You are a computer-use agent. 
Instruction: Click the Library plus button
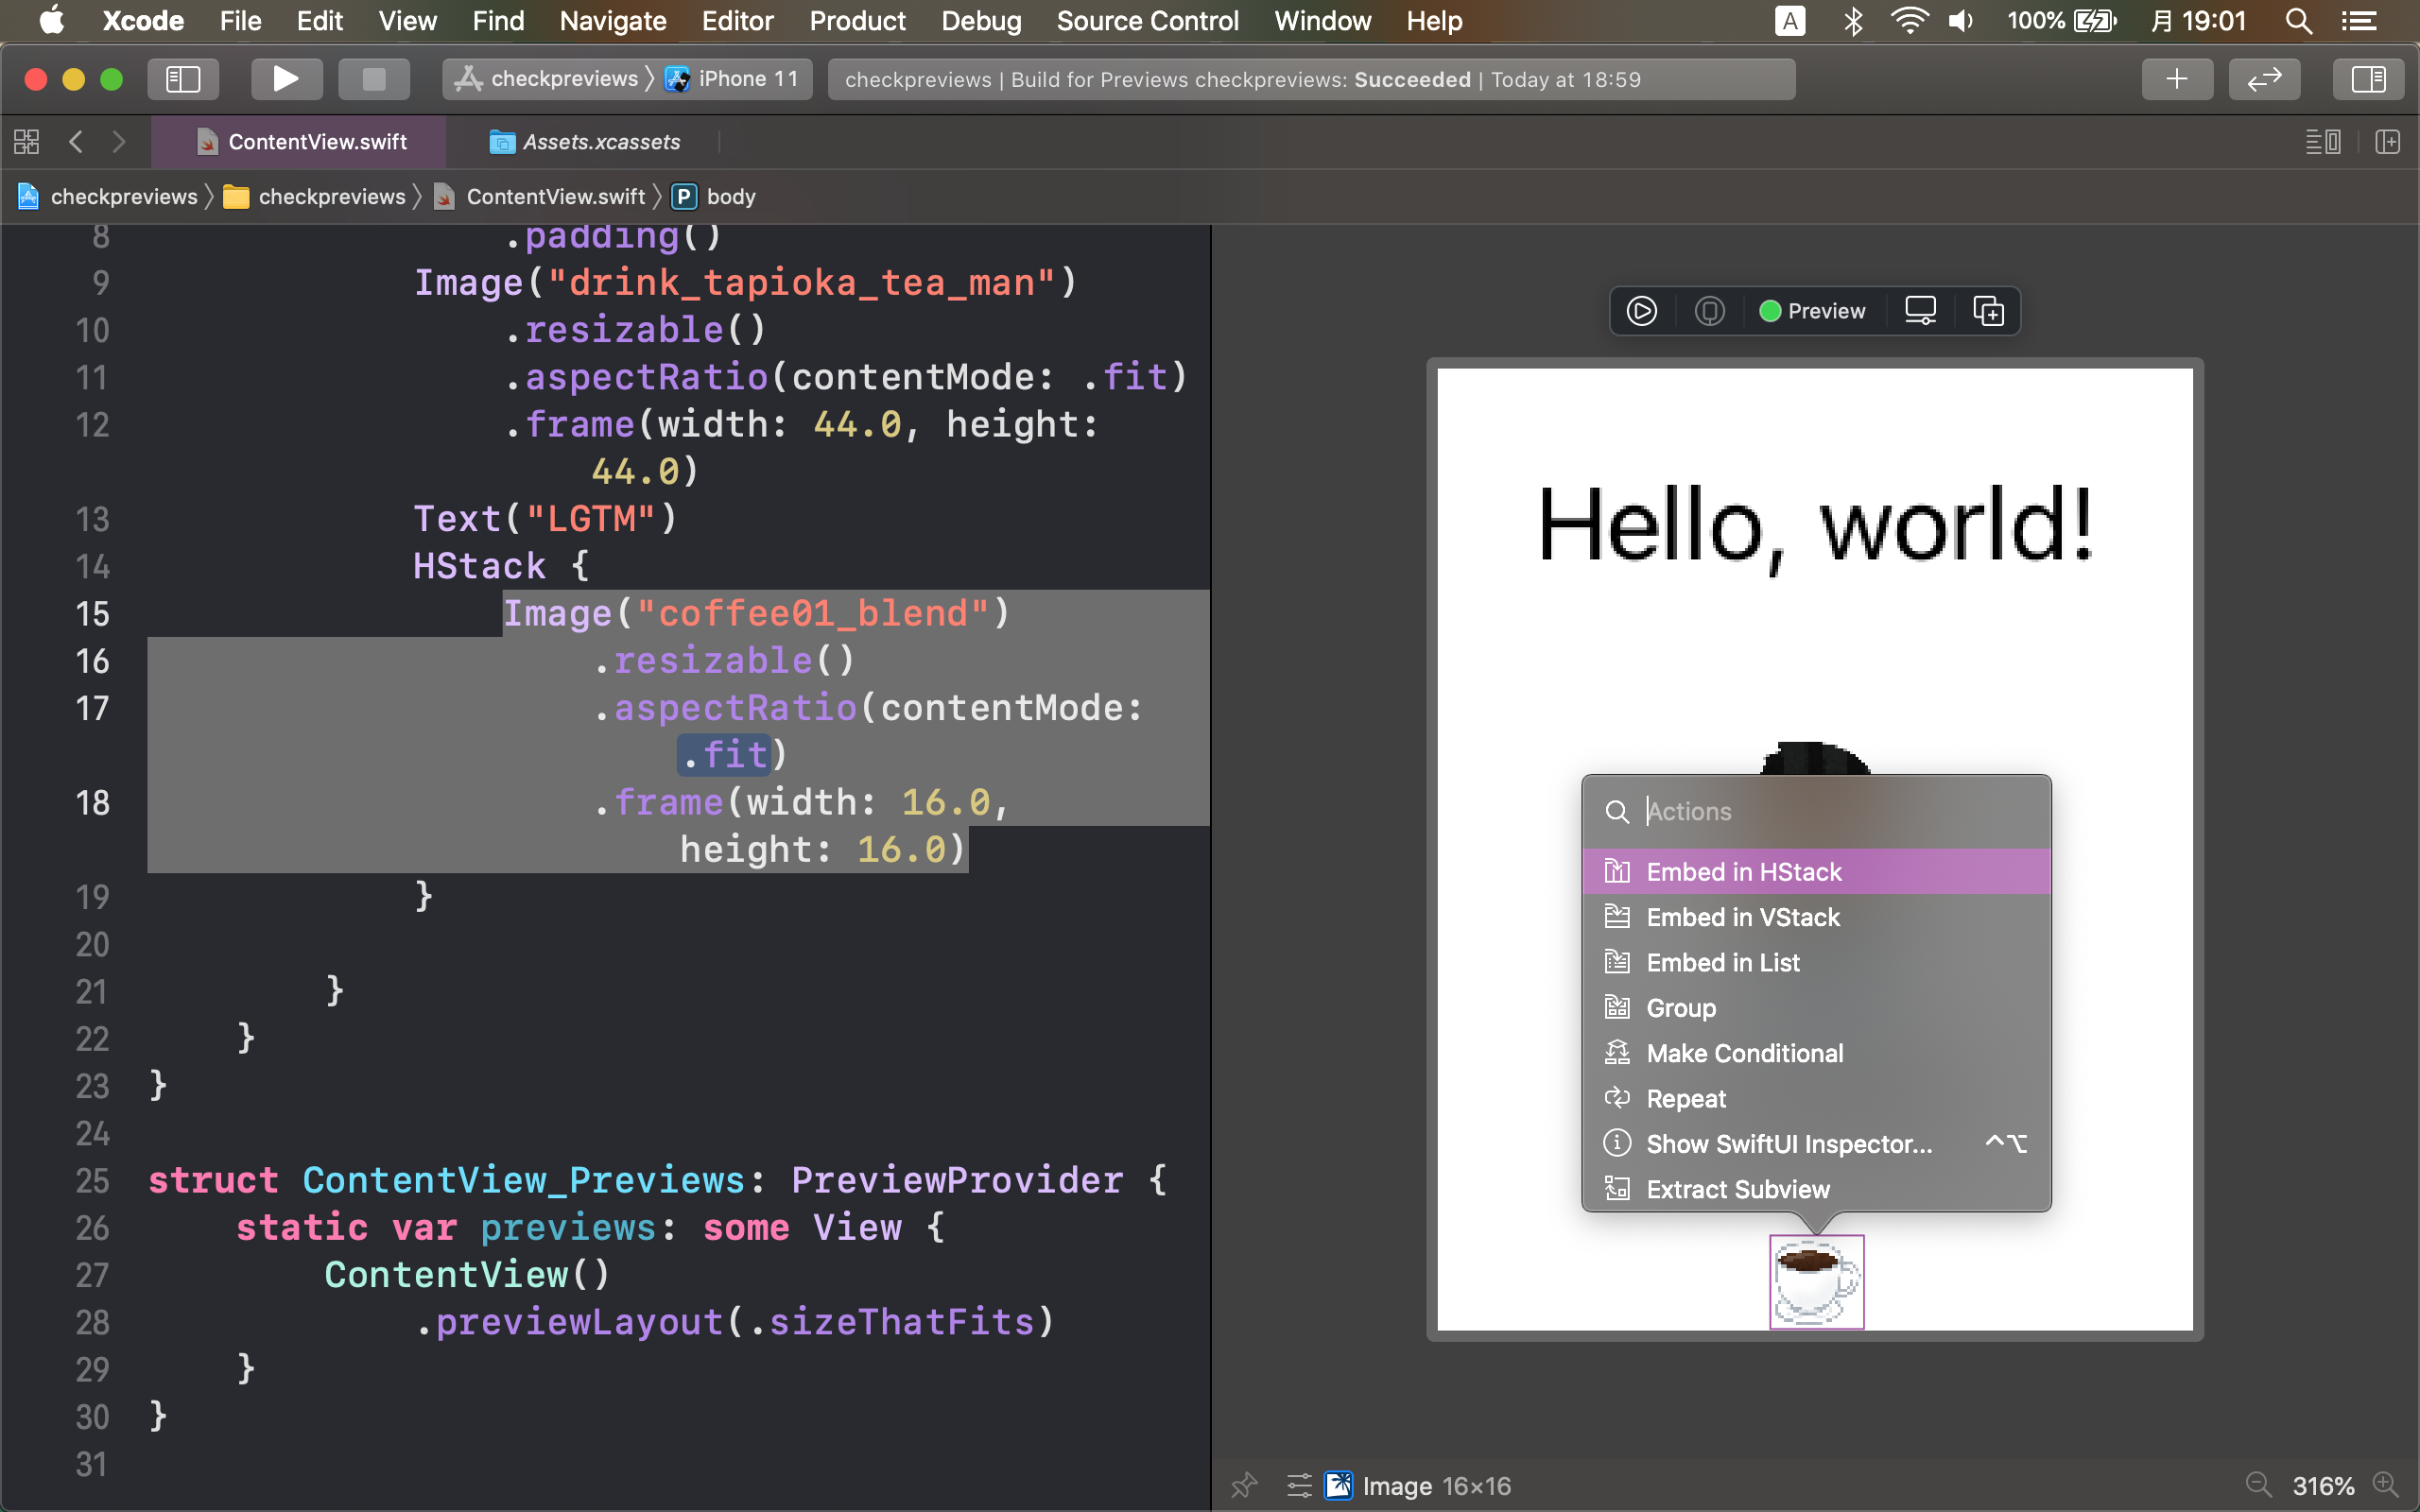(2176, 79)
